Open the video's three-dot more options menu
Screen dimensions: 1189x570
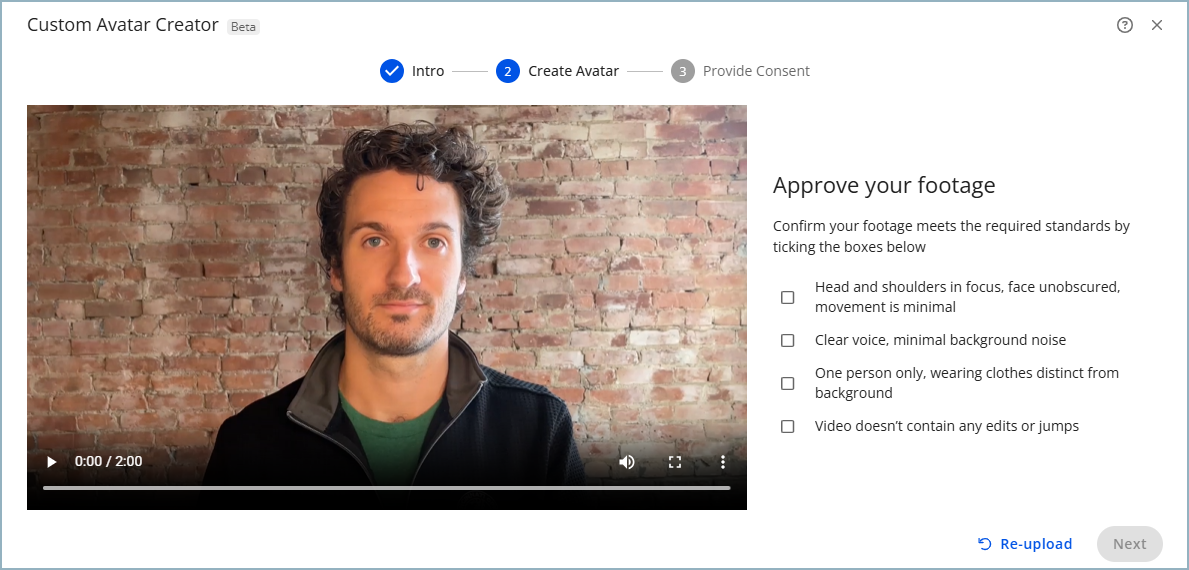tap(723, 462)
